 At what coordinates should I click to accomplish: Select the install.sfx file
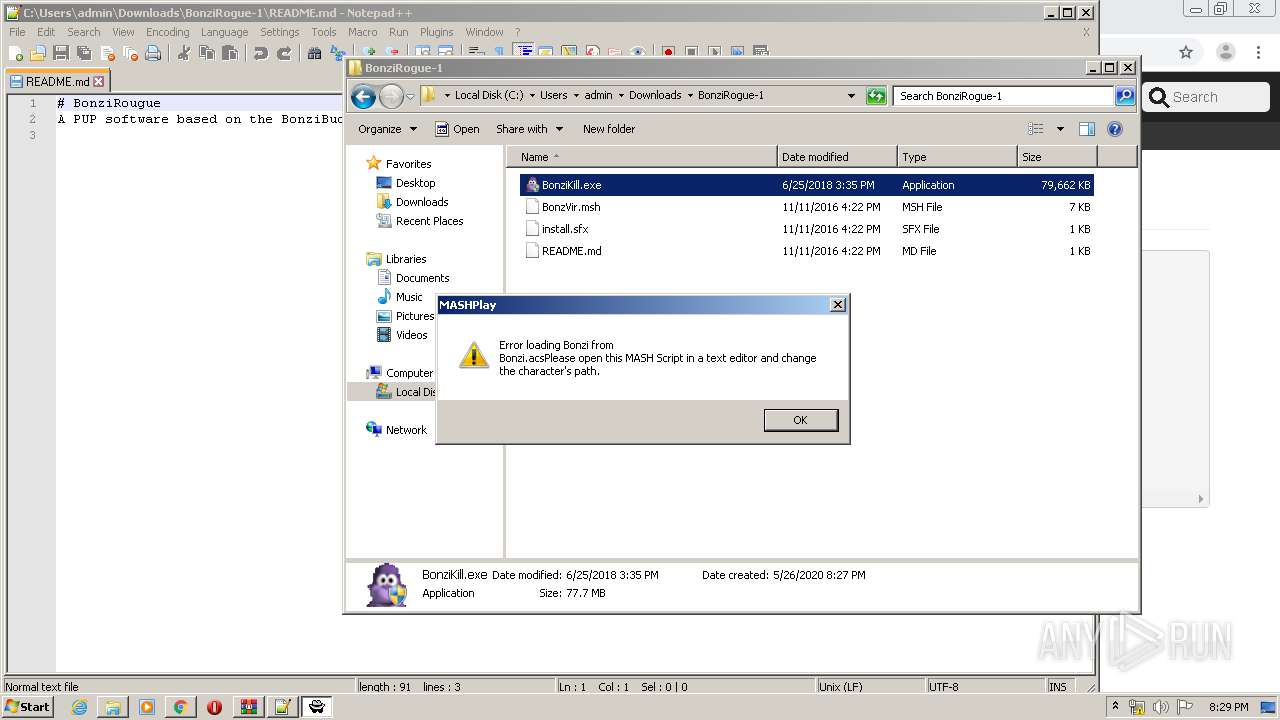[x=806, y=229]
